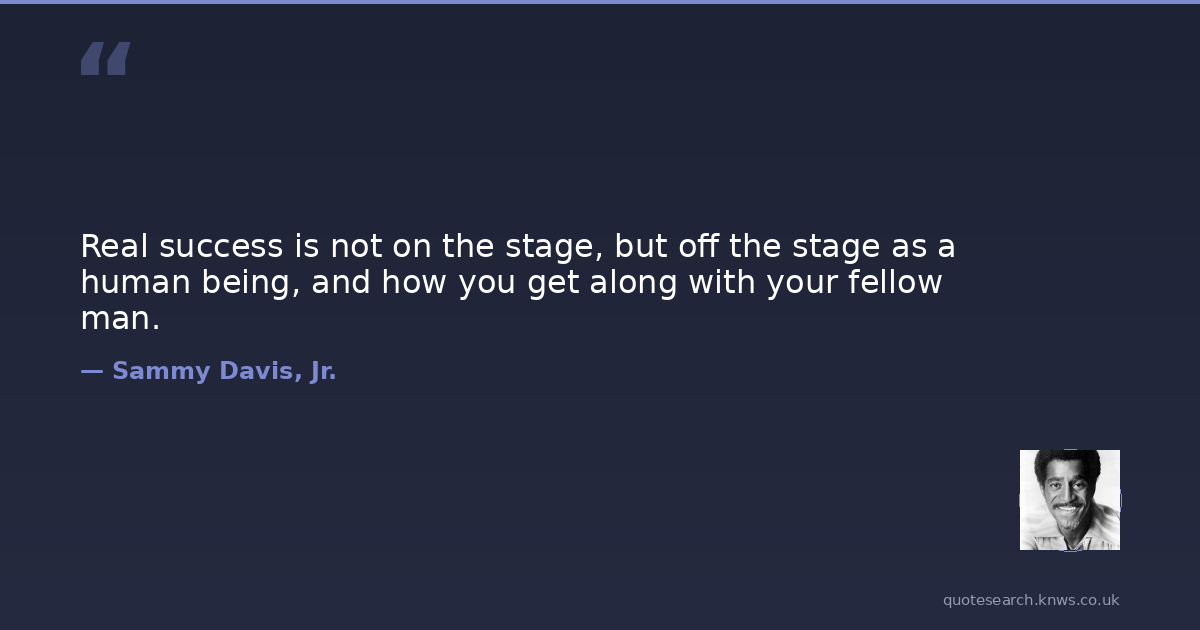
Task: Click the word "Sammy" in the attribution
Action: [x=151, y=371]
